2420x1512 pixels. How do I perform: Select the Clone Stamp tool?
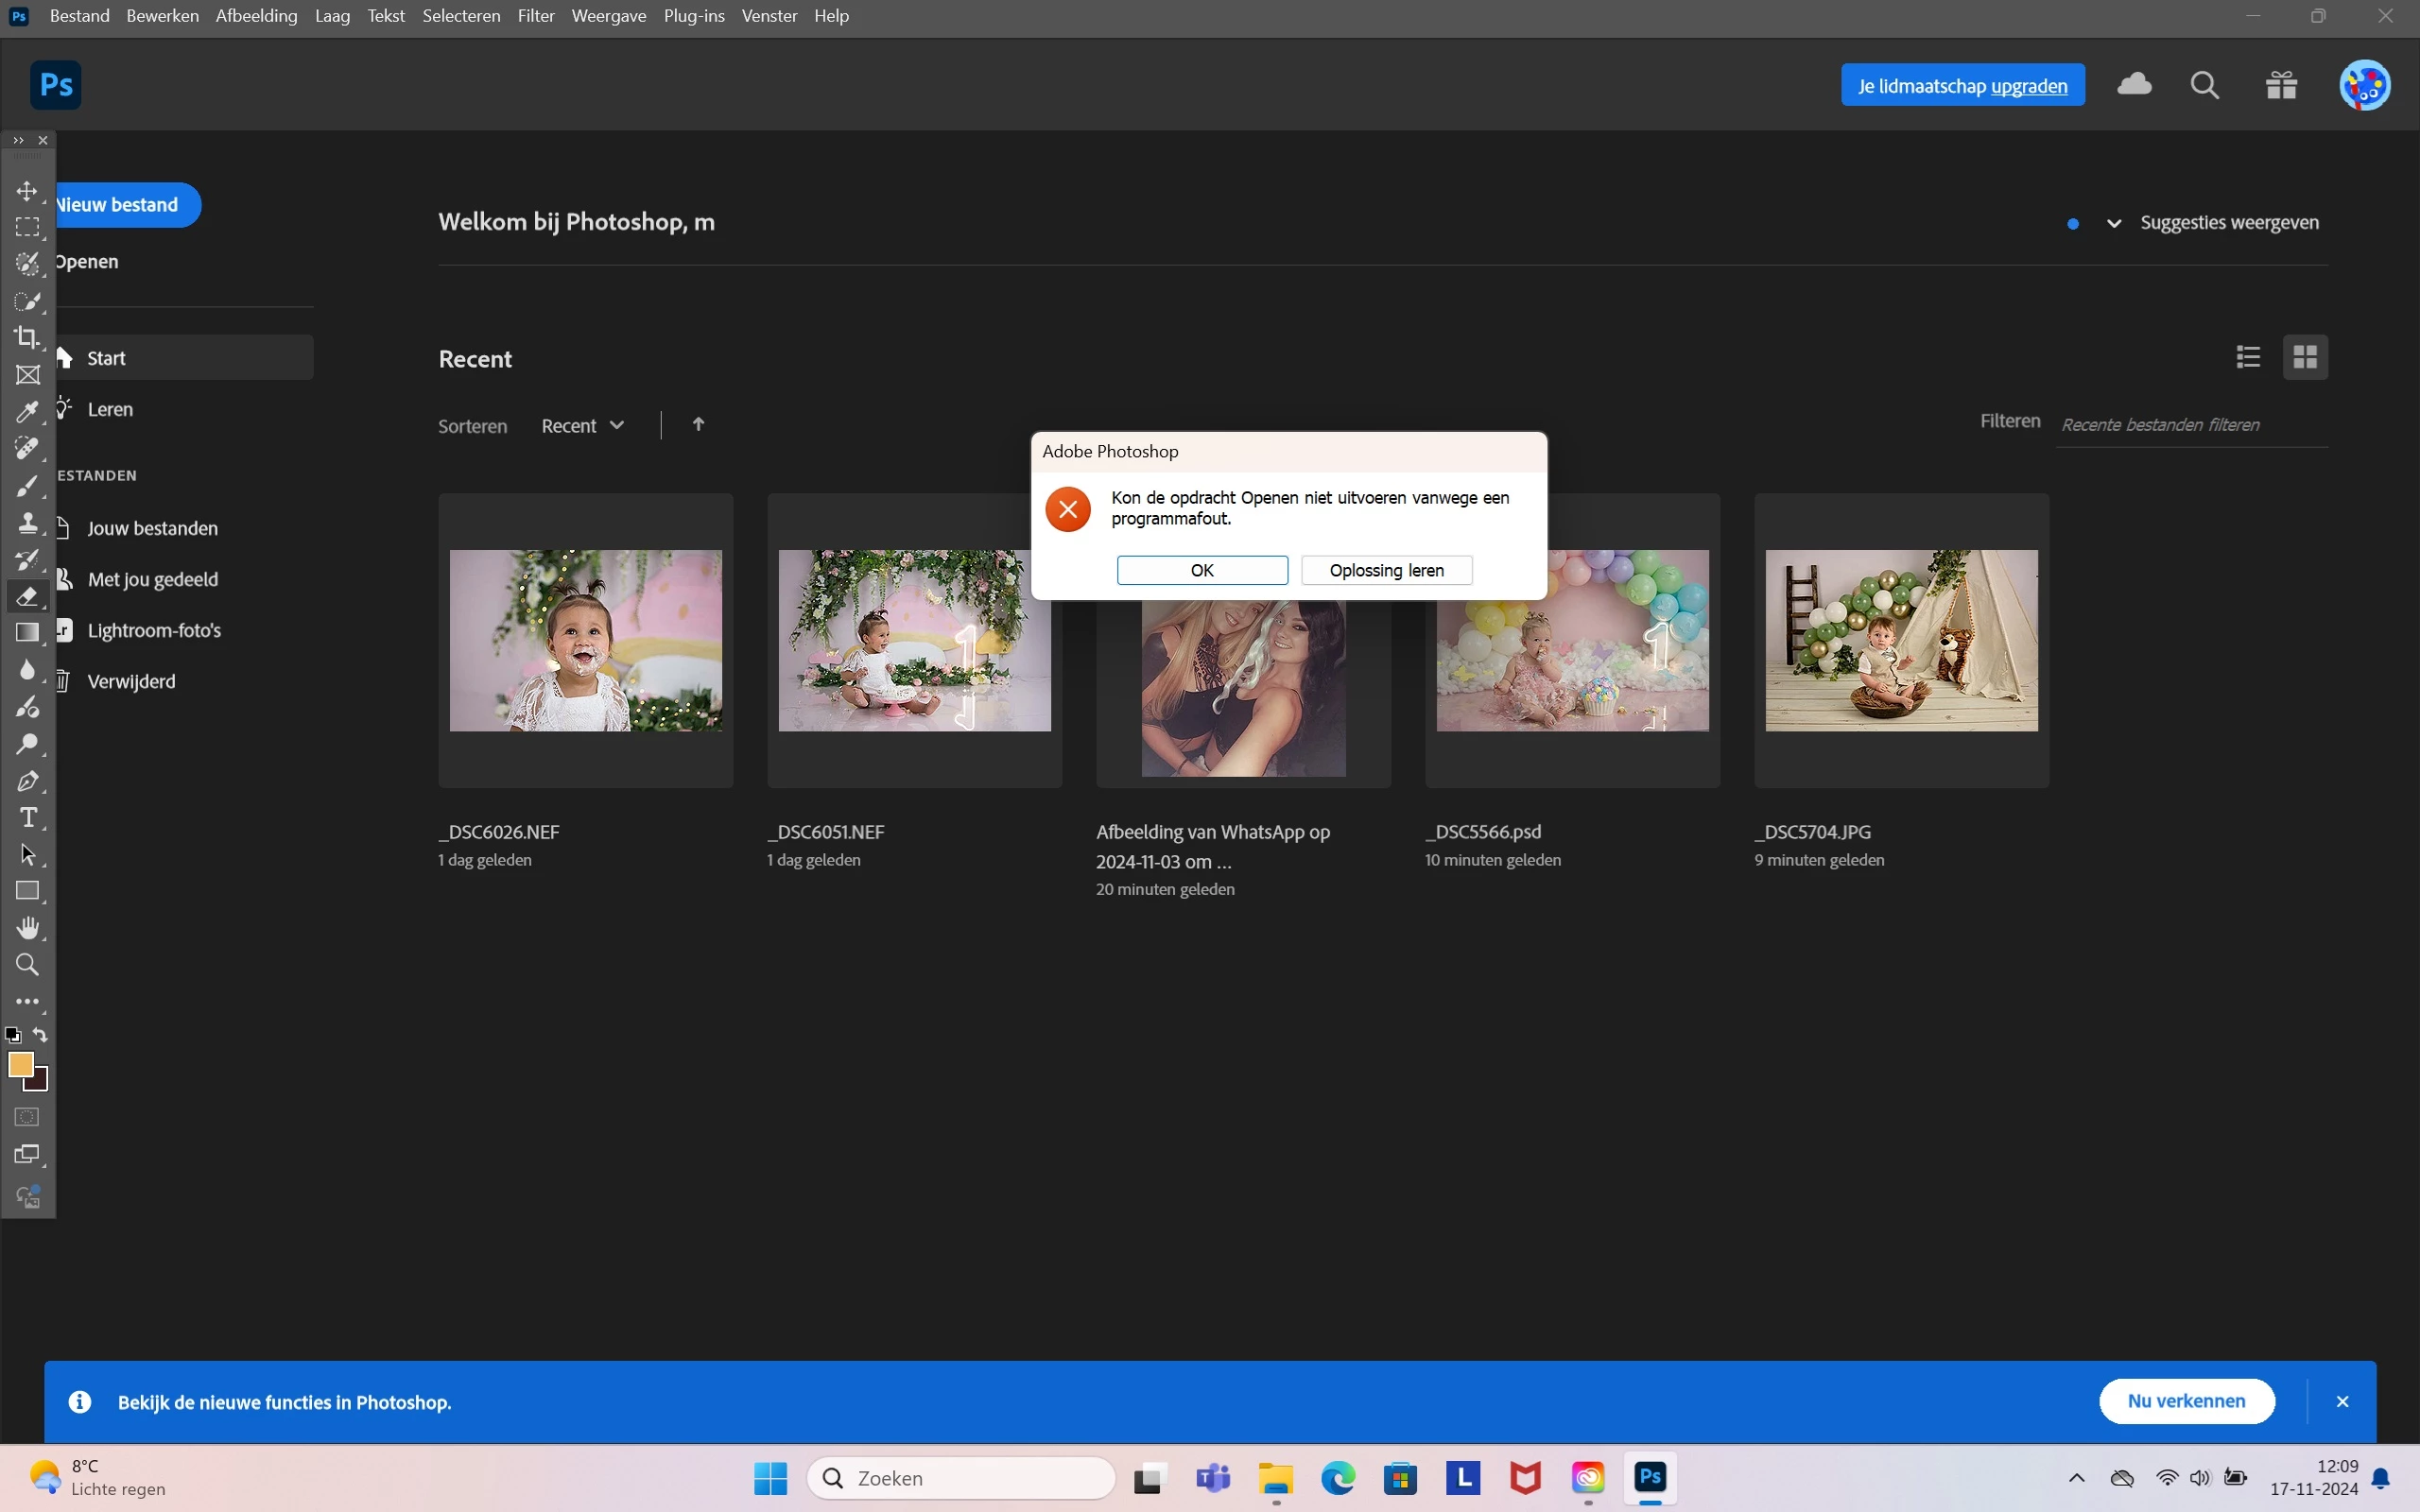[27, 523]
